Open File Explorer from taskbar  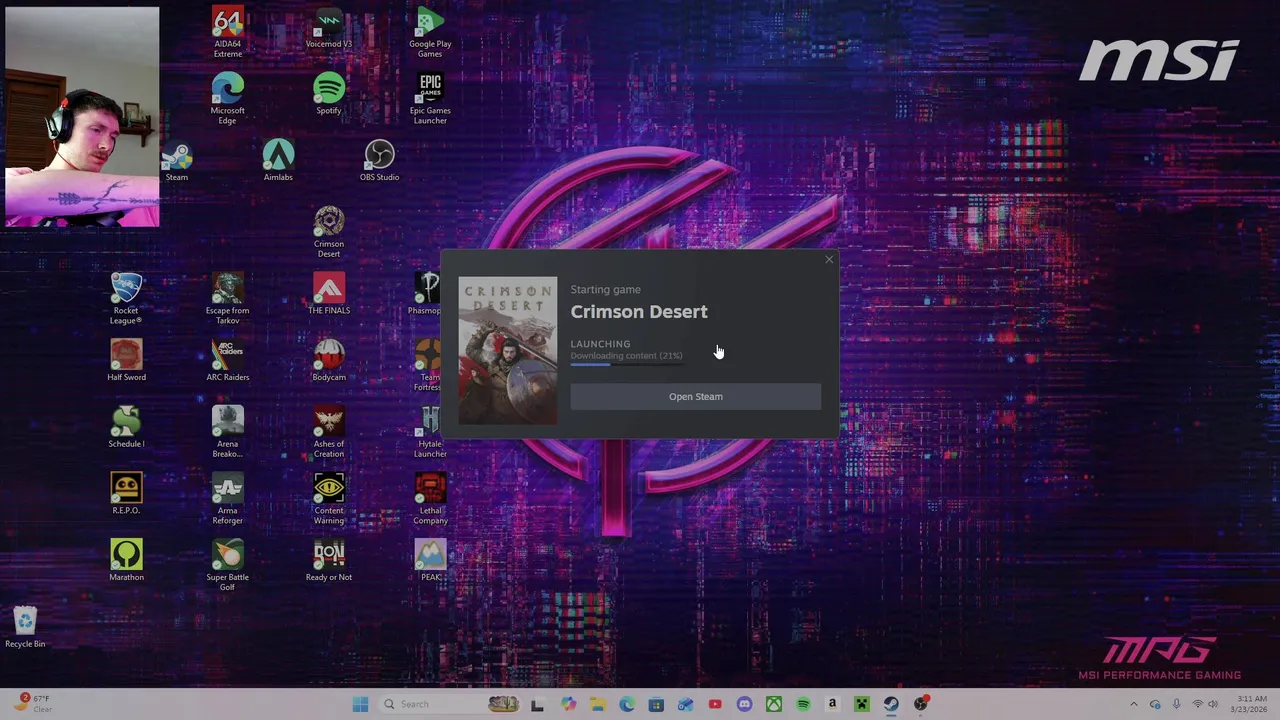pos(597,704)
